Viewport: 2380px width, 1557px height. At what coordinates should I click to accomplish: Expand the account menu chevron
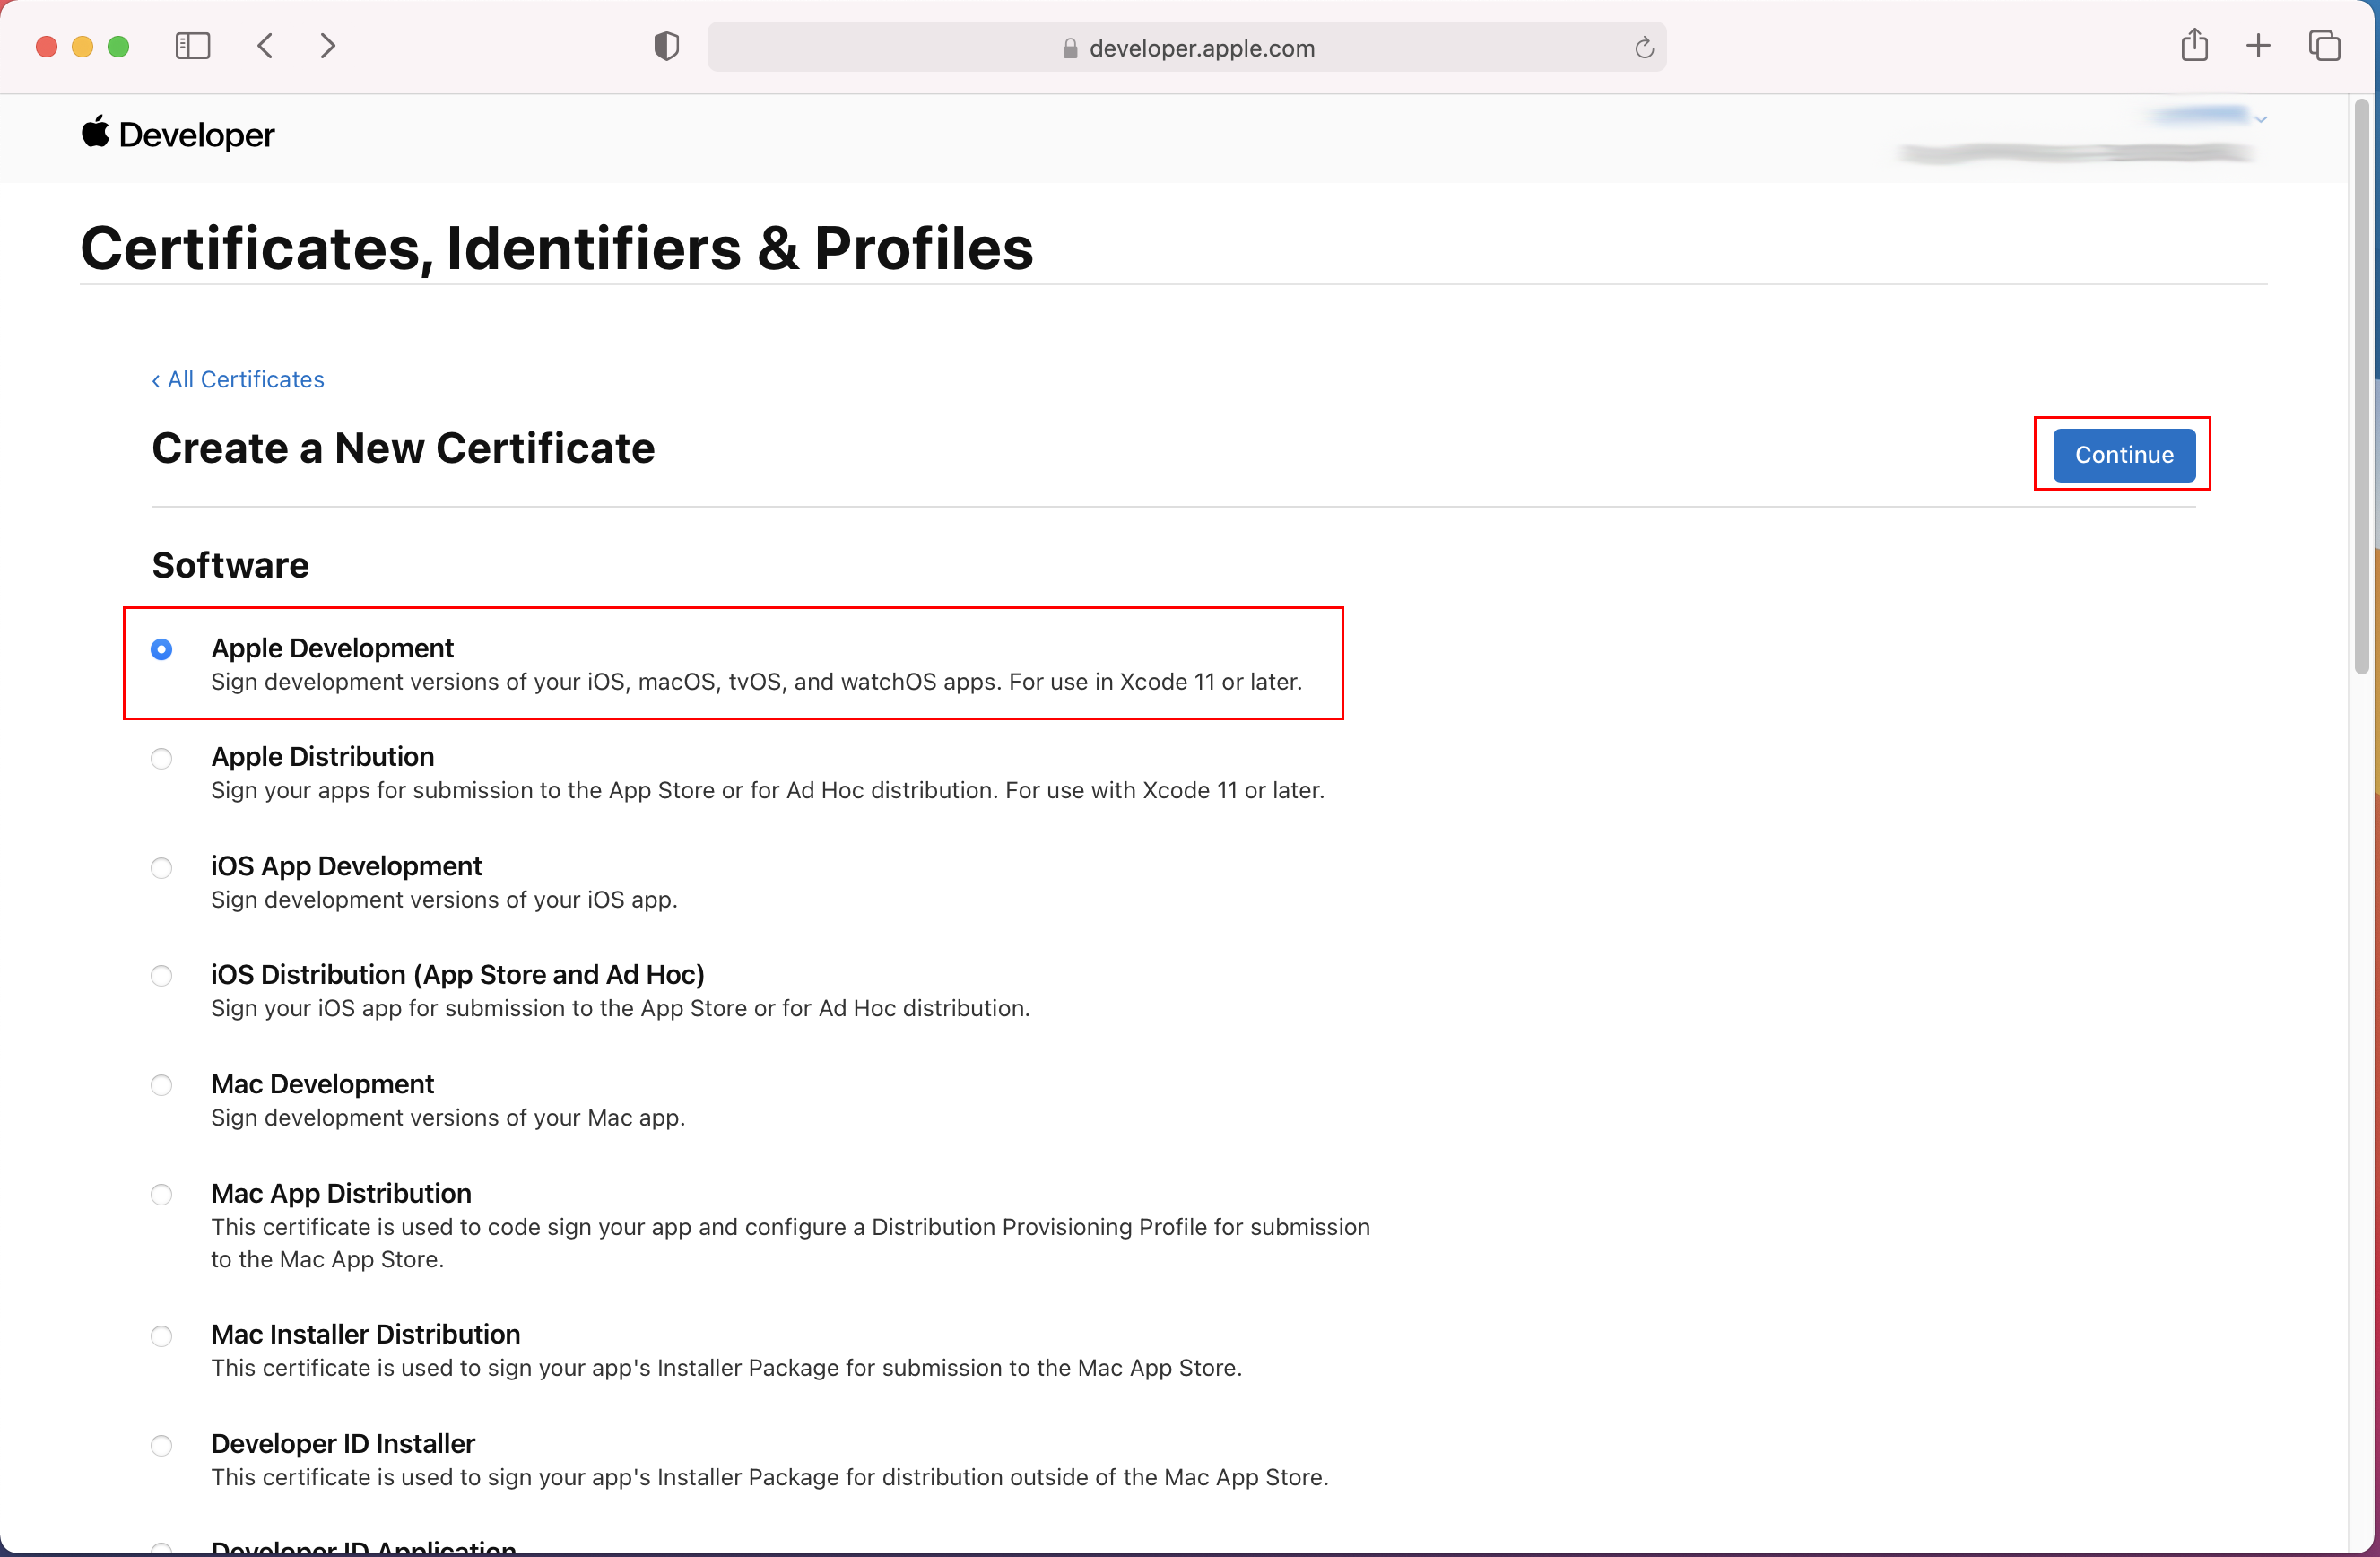[2261, 119]
